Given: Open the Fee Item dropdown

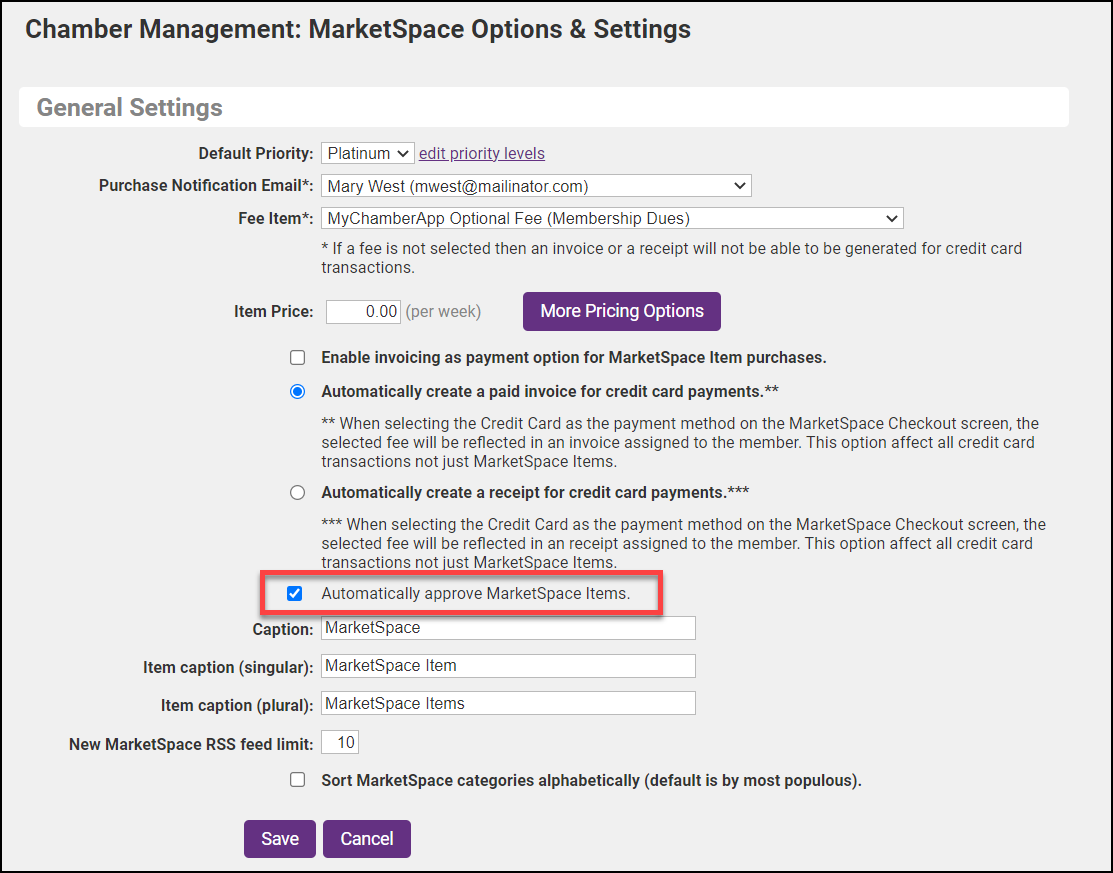Looking at the screenshot, I should pos(611,218).
